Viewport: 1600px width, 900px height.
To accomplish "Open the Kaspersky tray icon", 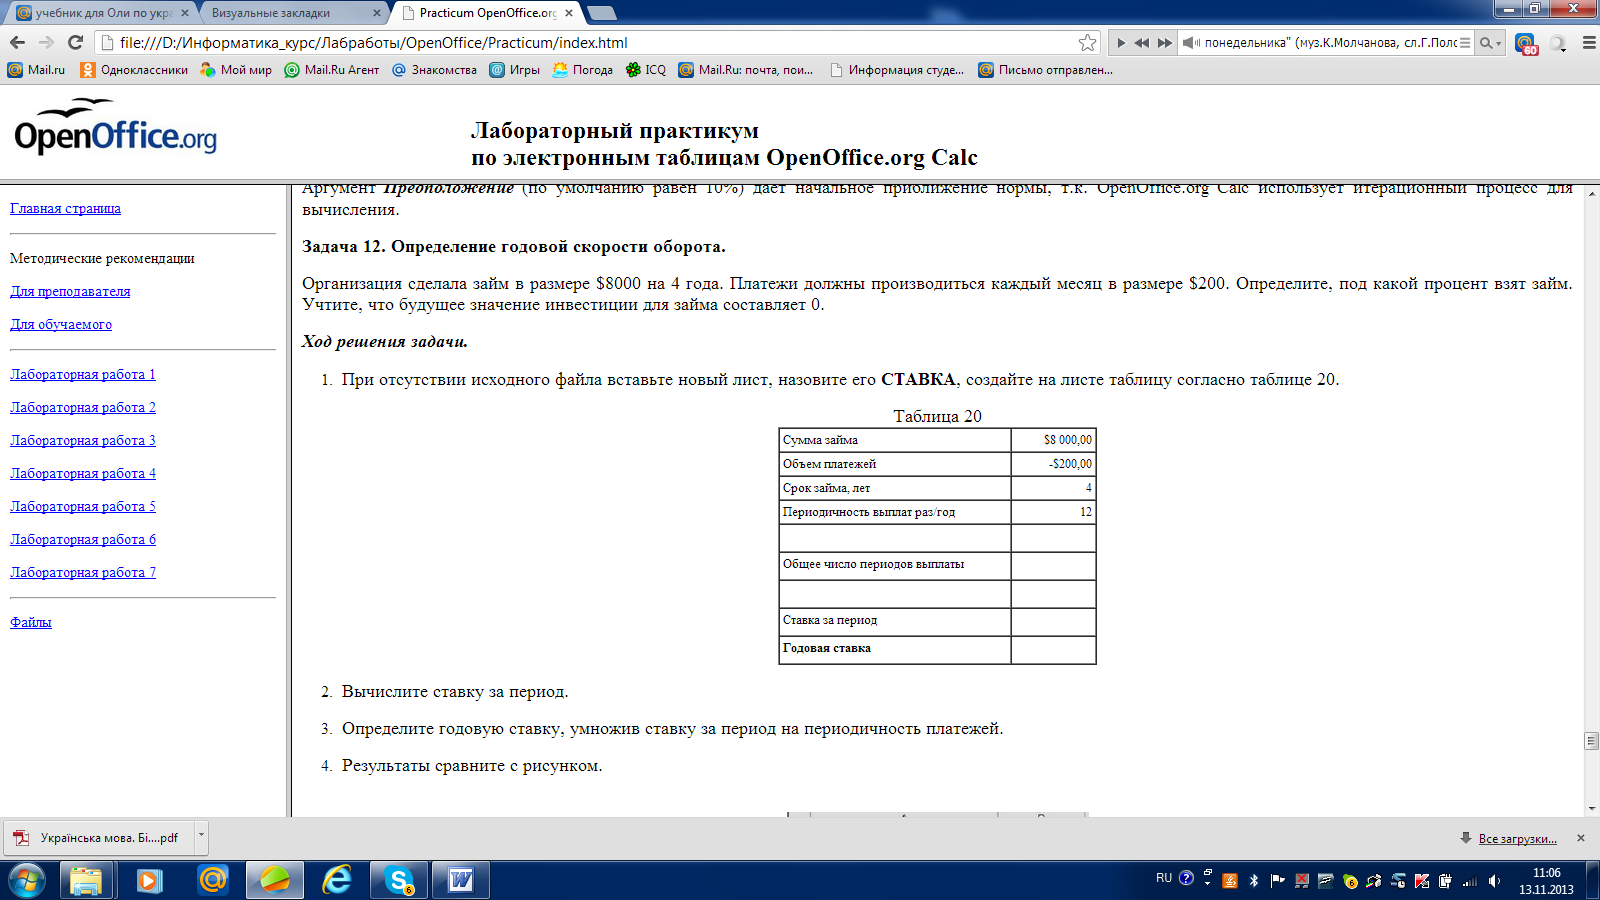I will coord(1422,881).
